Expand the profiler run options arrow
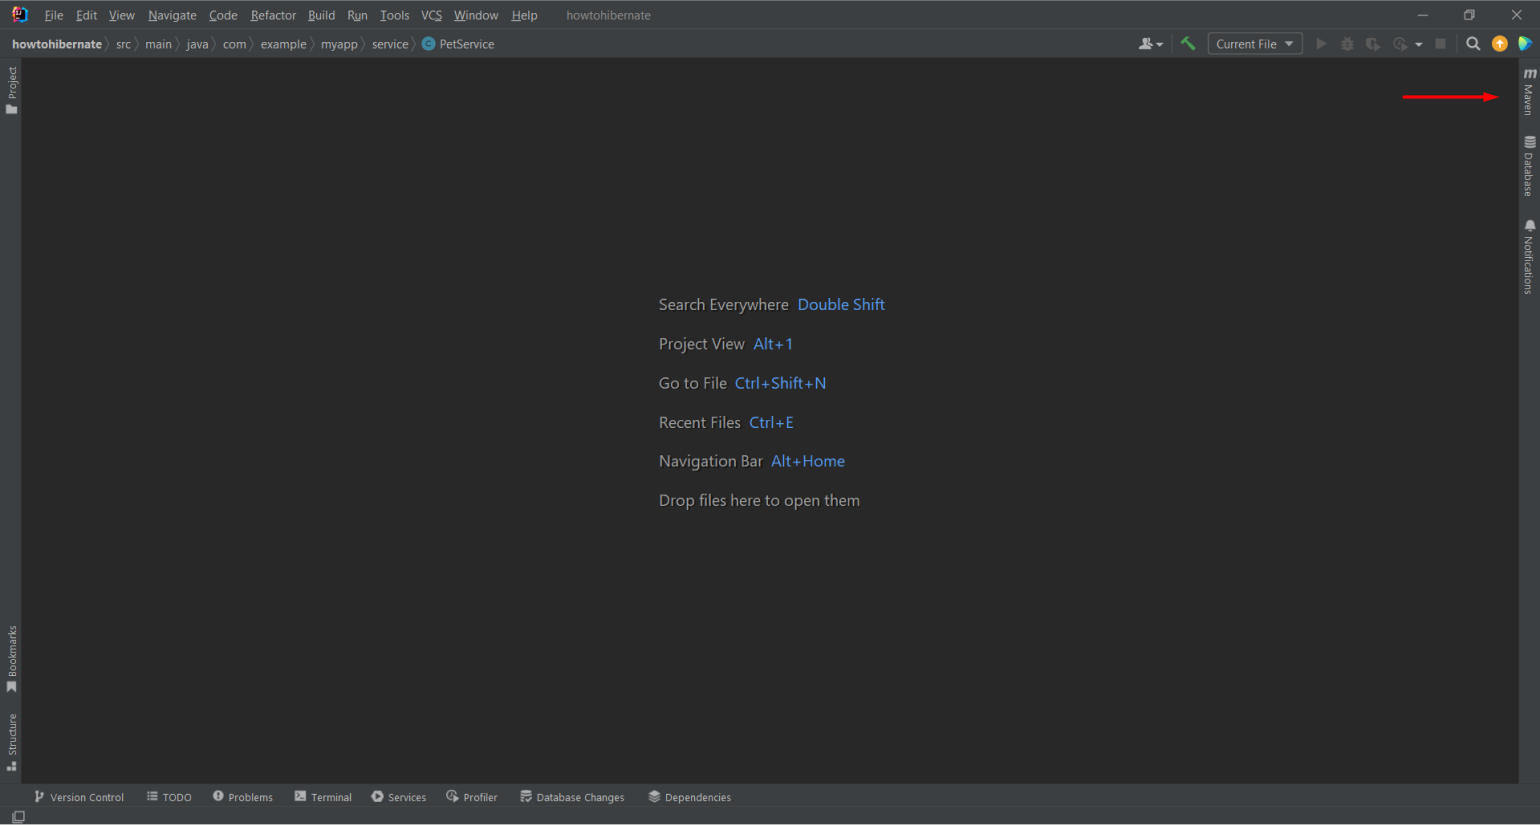This screenshot has width=1540, height=825. [1418, 44]
